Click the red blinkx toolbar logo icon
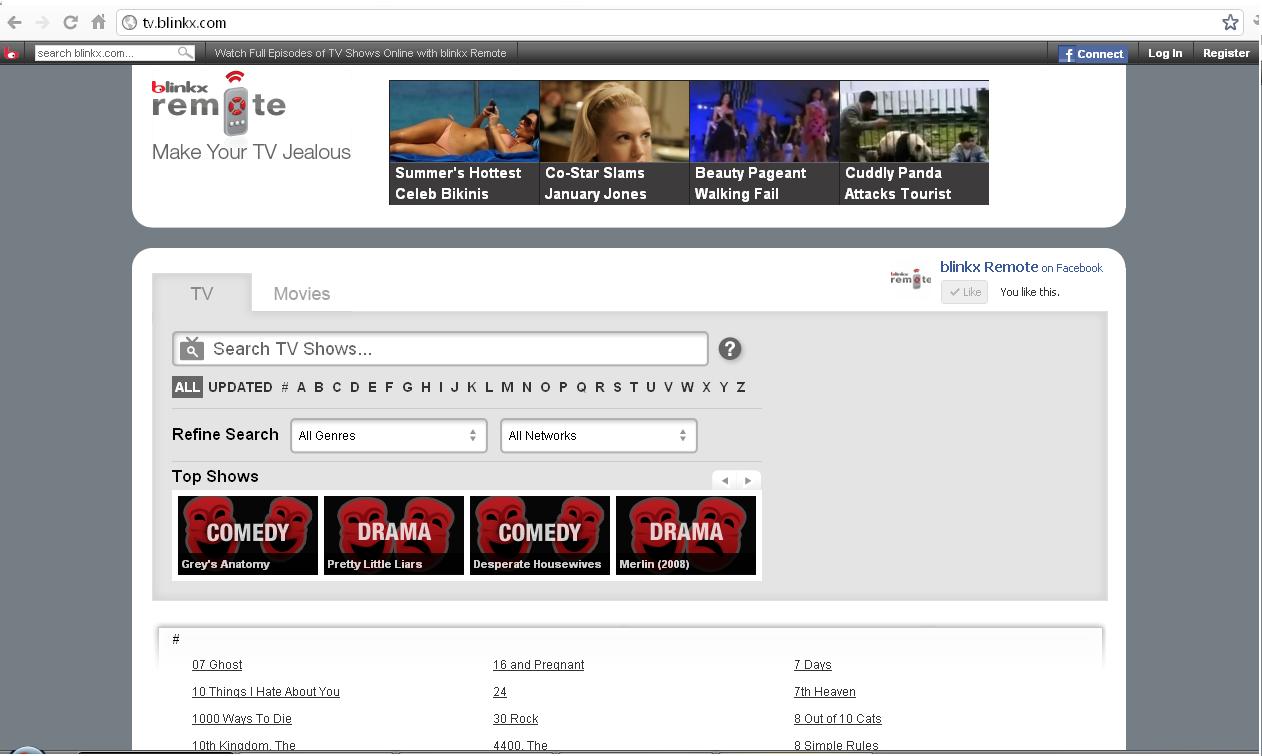The width and height of the screenshot is (1262, 756). click(x=11, y=53)
